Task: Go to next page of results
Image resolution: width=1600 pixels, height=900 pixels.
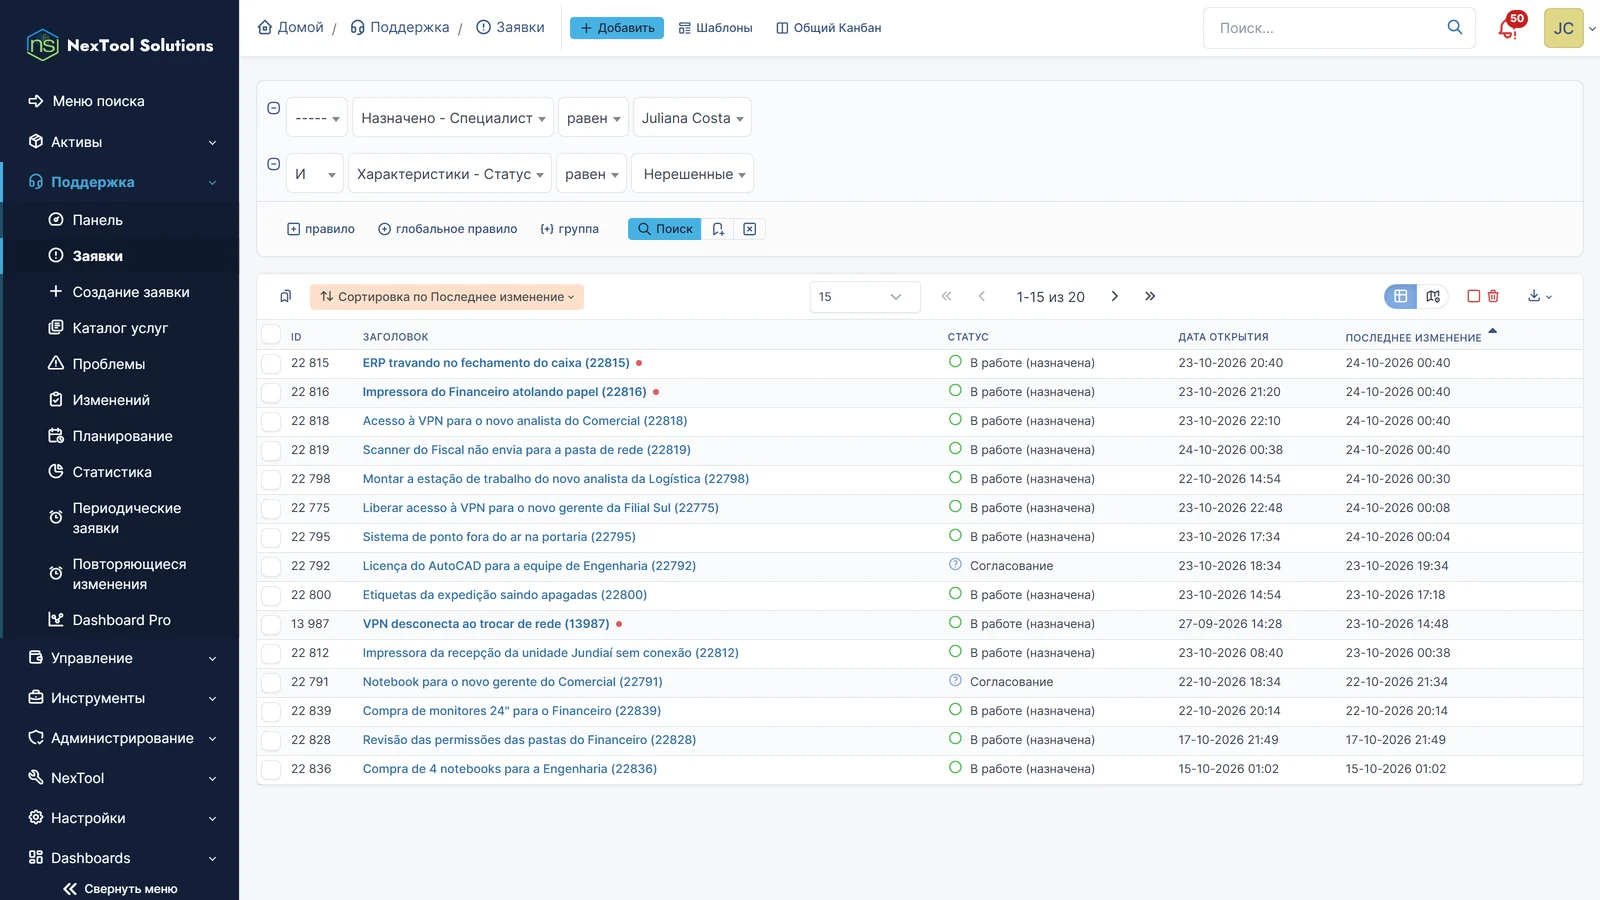Action: click(1115, 296)
